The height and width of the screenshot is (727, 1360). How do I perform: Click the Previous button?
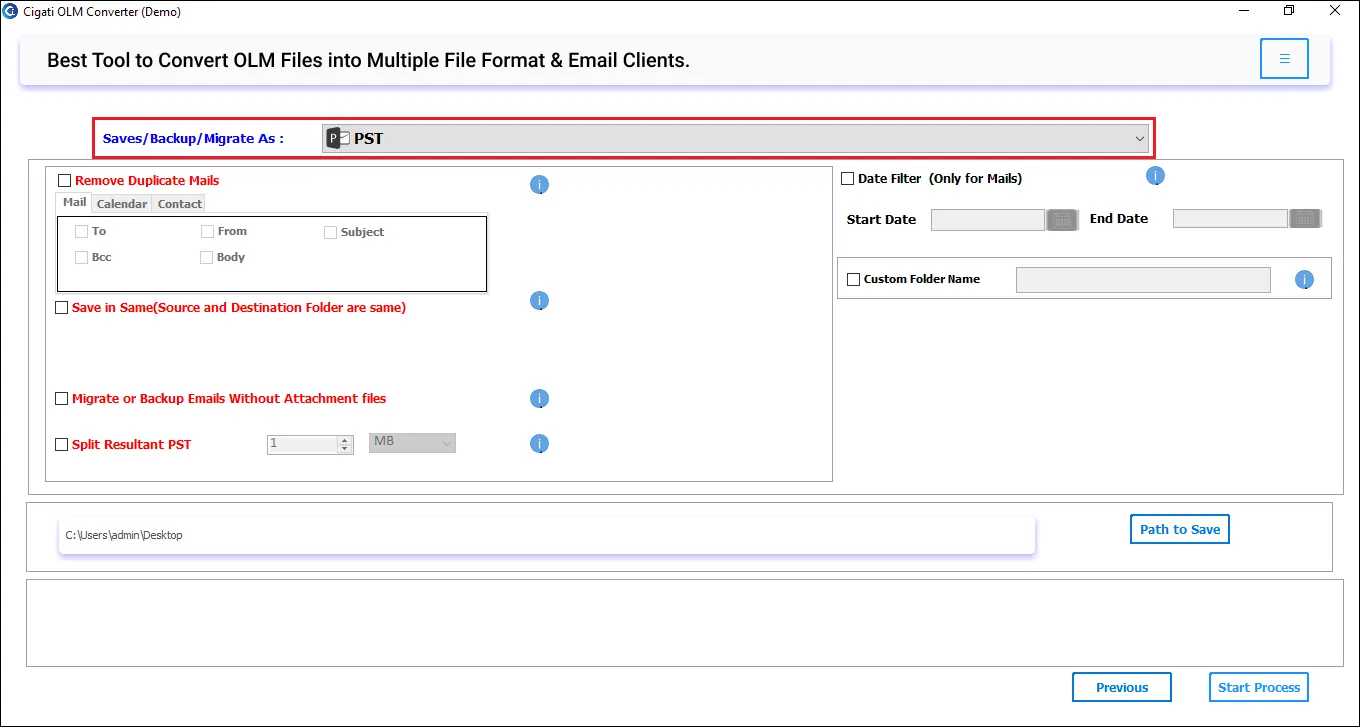(1122, 687)
